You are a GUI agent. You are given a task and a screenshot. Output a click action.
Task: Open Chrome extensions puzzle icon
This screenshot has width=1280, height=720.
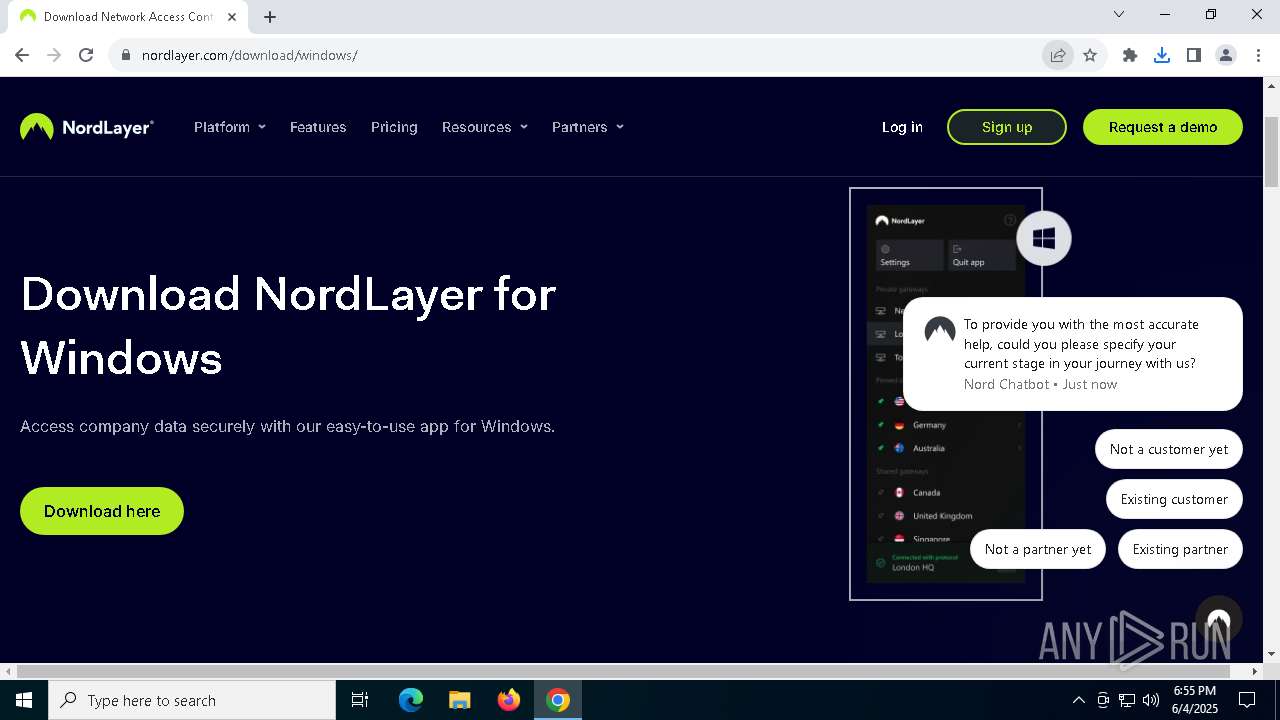[1130, 55]
